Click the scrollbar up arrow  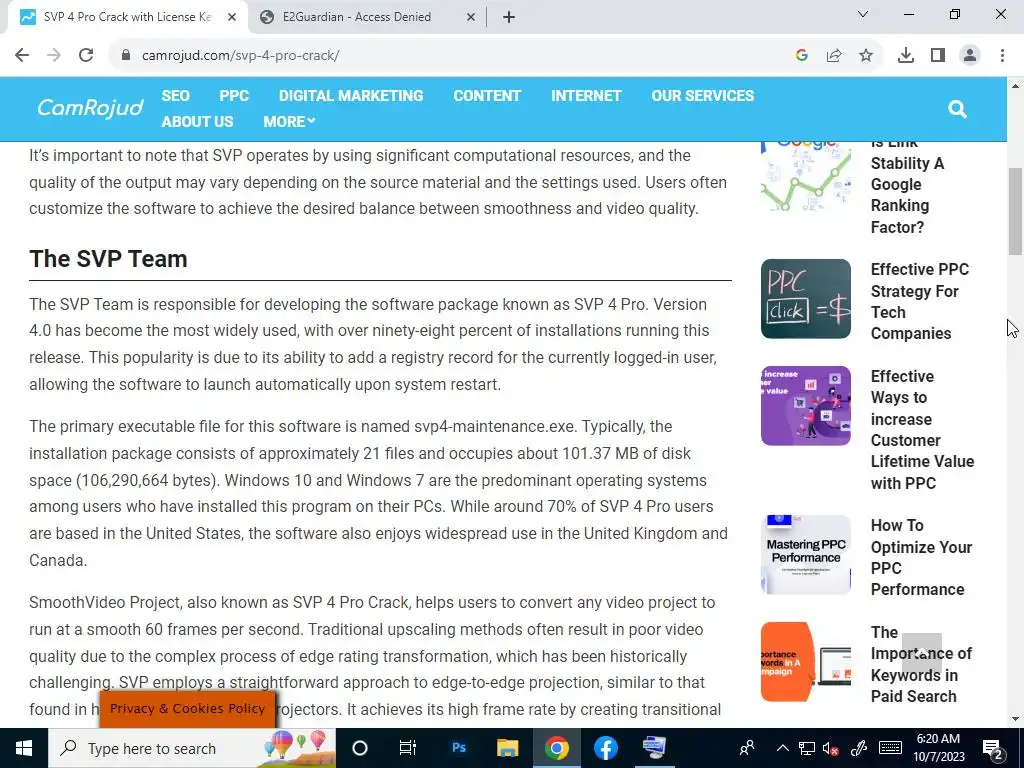(1015, 86)
